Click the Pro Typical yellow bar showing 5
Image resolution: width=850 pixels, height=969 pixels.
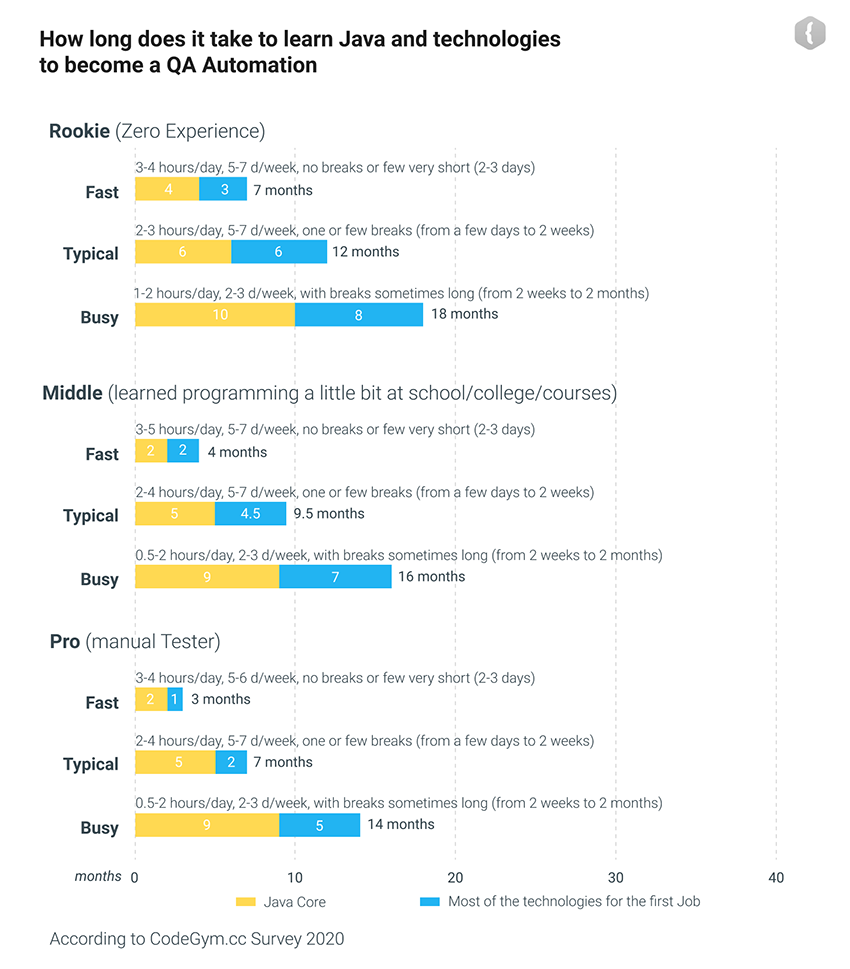tap(175, 763)
